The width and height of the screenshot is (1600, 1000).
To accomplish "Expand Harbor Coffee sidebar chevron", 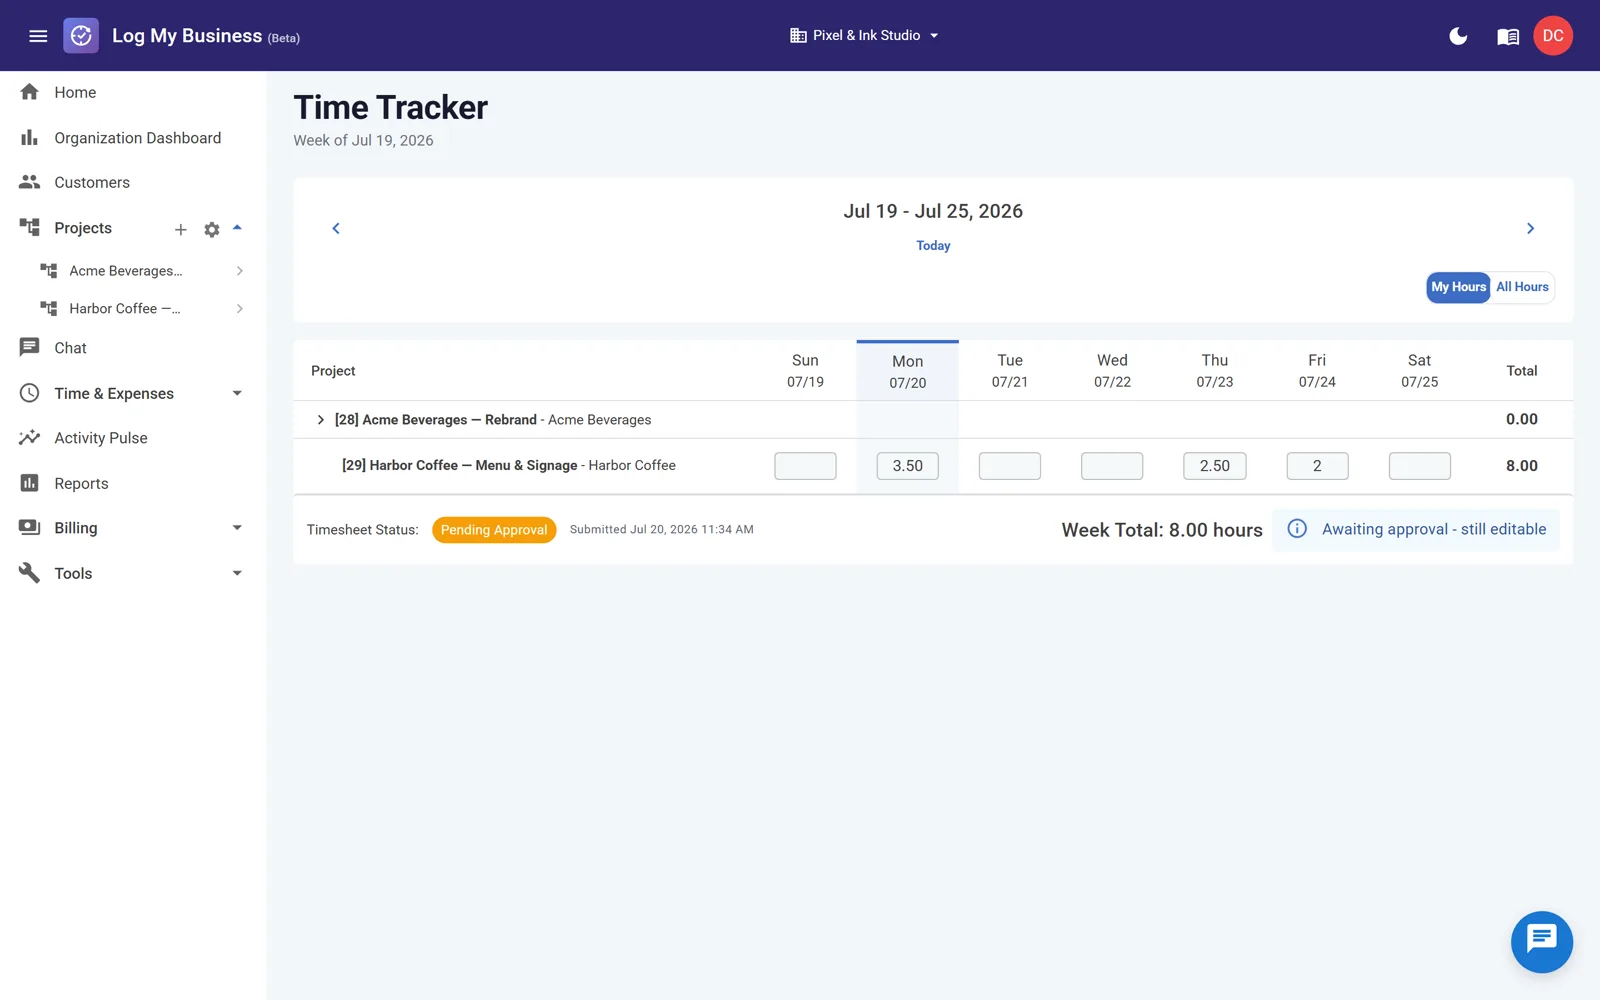I will (240, 309).
